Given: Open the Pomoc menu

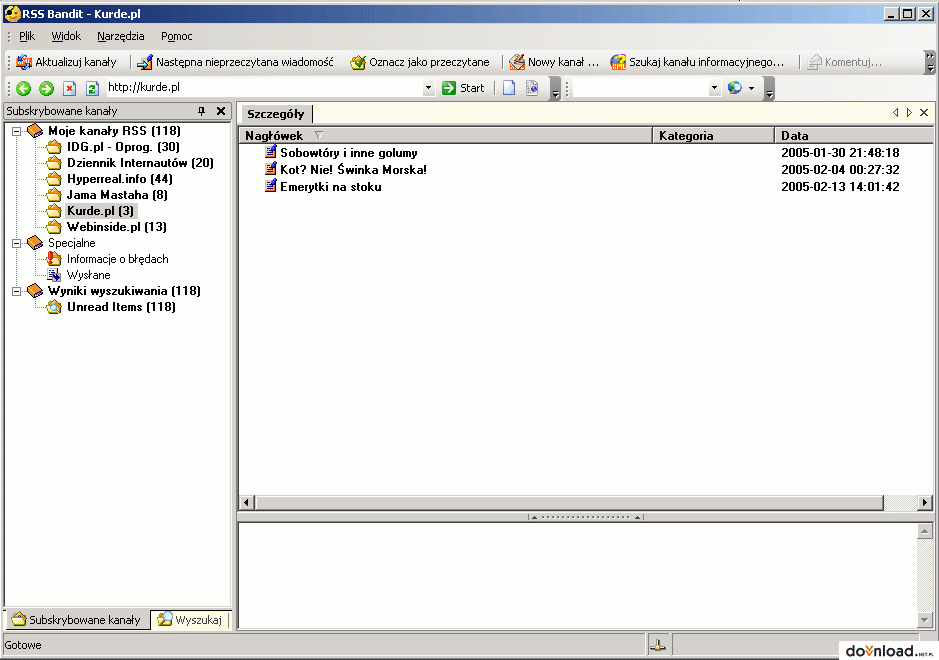Looking at the screenshot, I should (177, 36).
